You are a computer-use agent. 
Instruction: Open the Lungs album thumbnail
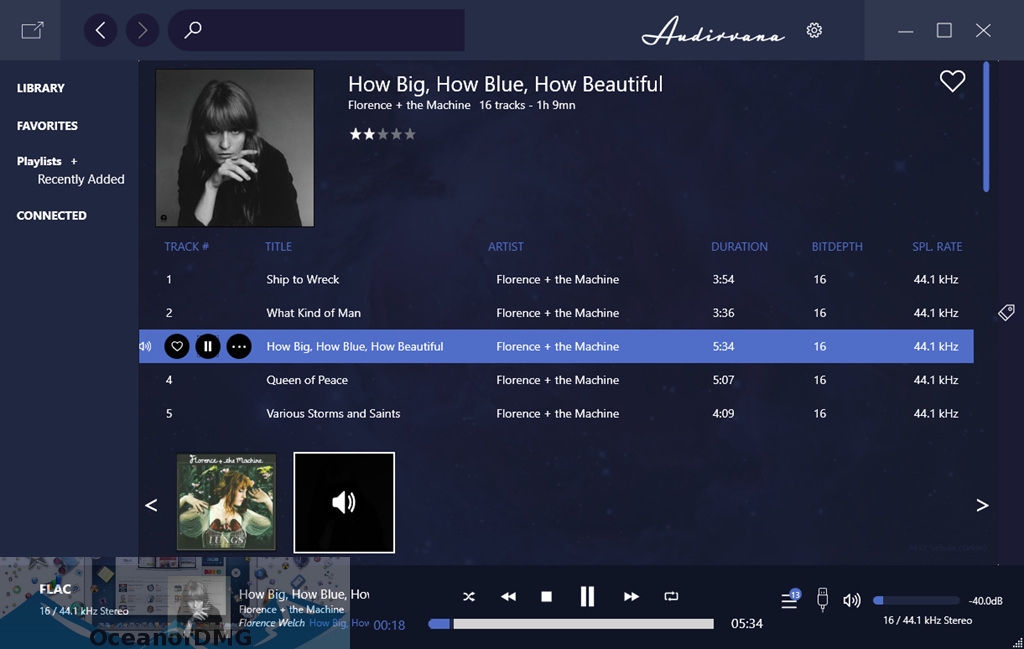pos(226,502)
